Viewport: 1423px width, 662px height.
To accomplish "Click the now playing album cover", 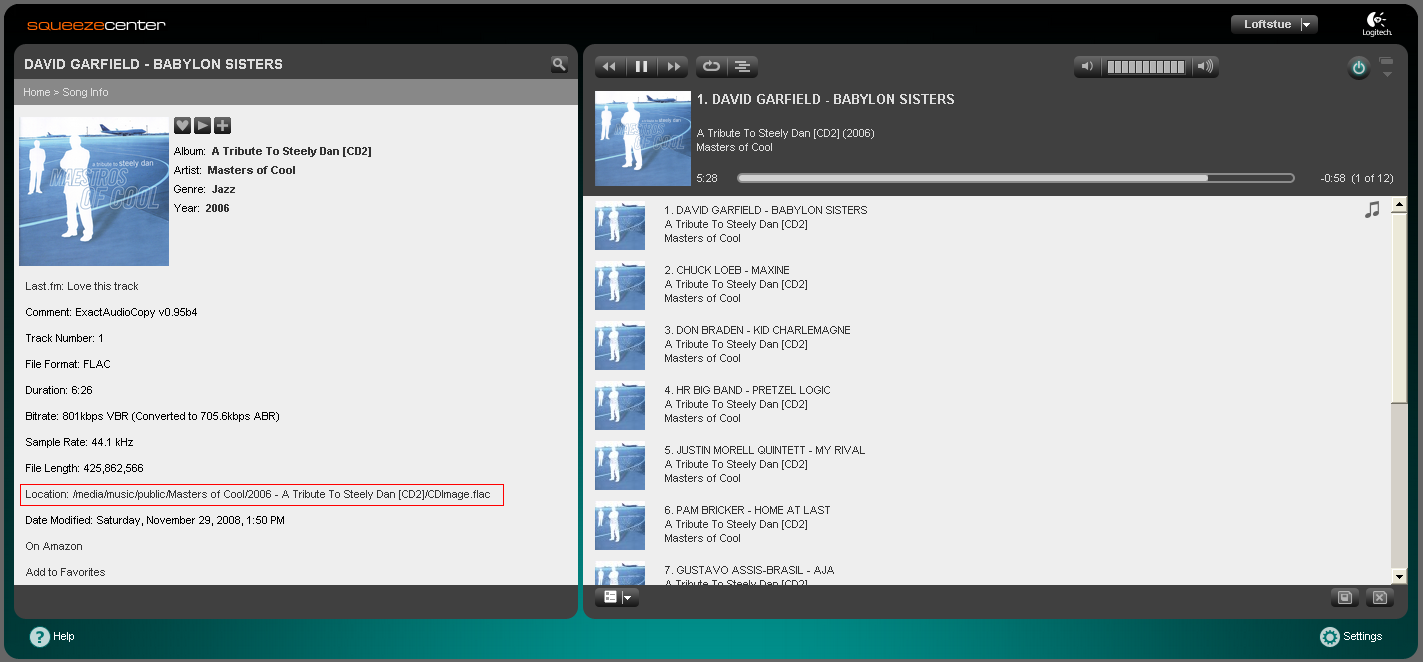I will [643, 139].
